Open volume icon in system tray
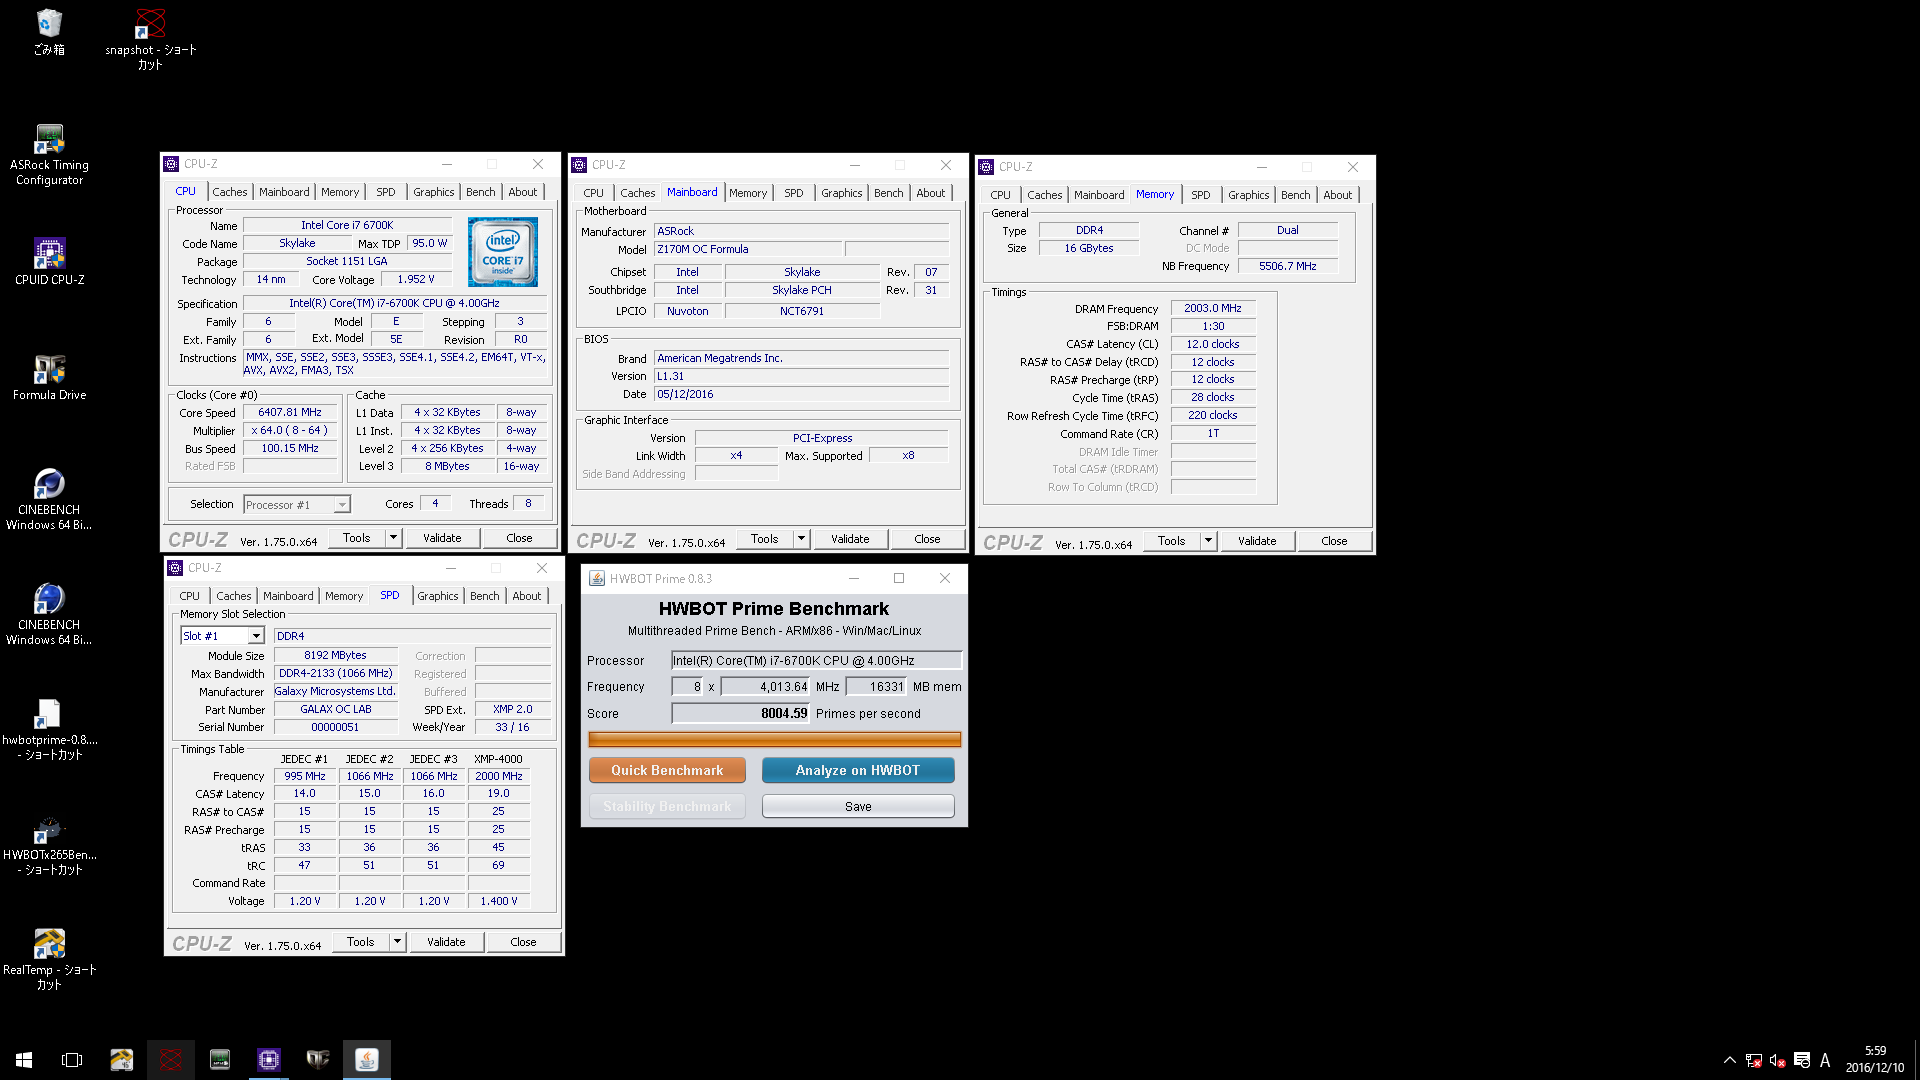Viewport: 1920px width, 1080px height. pos(1777,1060)
